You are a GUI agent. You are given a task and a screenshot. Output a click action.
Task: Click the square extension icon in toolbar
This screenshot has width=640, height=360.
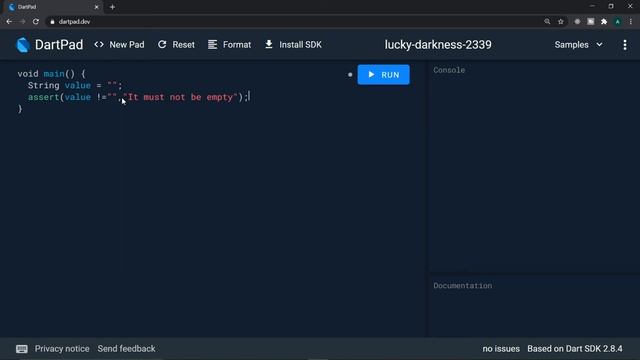pyautogui.click(x=591, y=22)
